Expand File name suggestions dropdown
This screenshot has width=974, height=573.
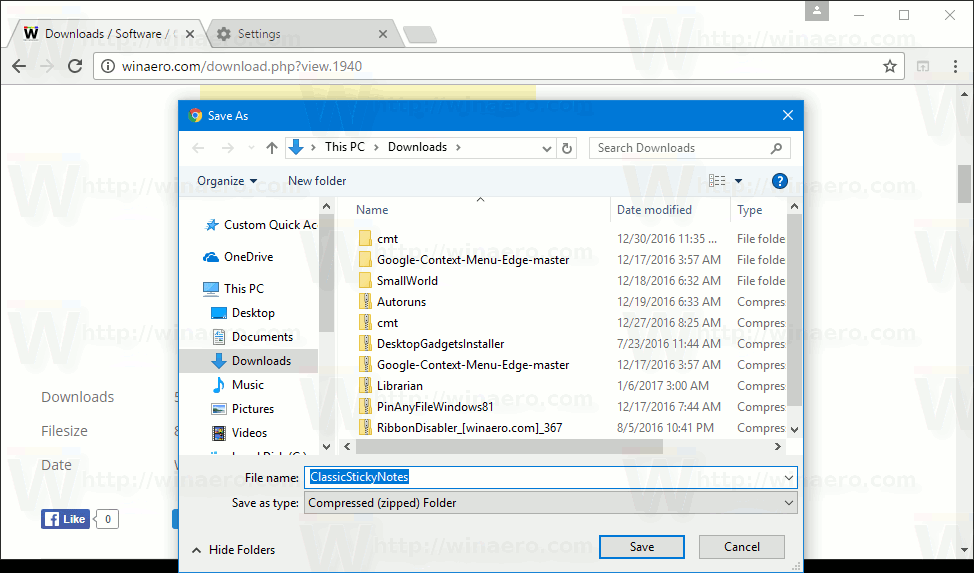pyautogui.click(x=788, y=477)
